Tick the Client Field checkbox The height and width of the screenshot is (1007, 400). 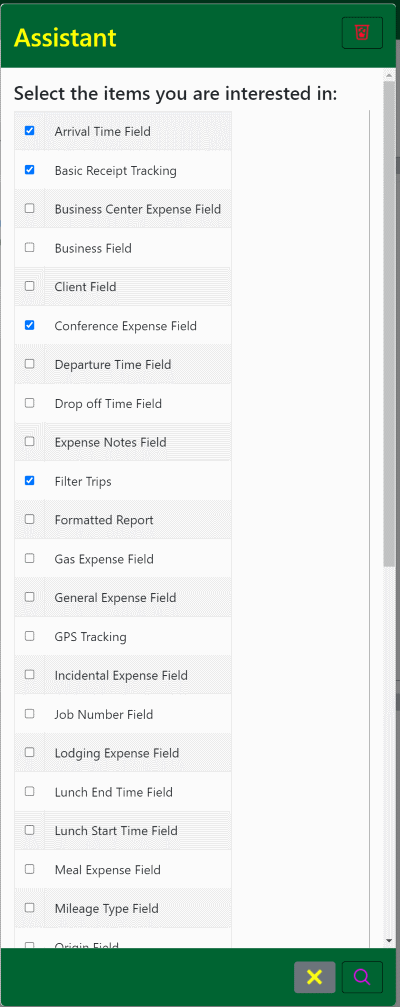click(30, 286)
